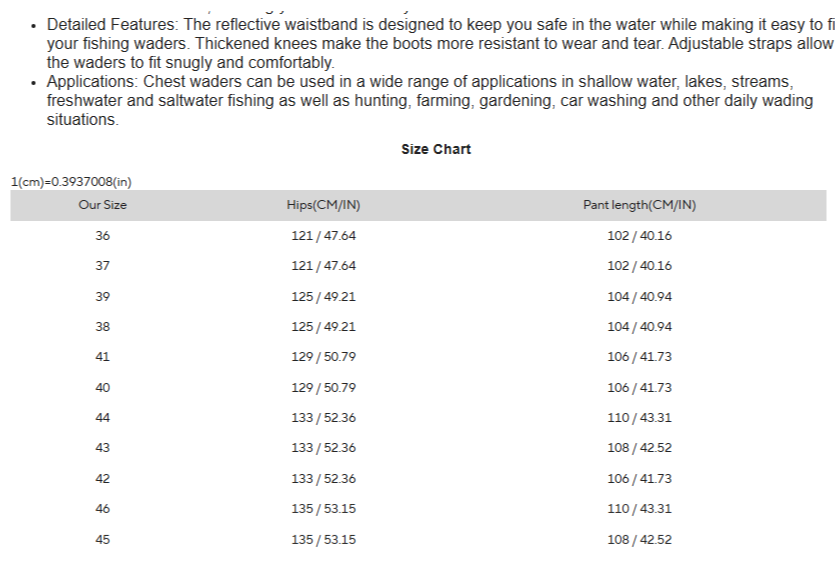Select size 46 in the chart
Screen dimensions: 835x563
[102, 509]
